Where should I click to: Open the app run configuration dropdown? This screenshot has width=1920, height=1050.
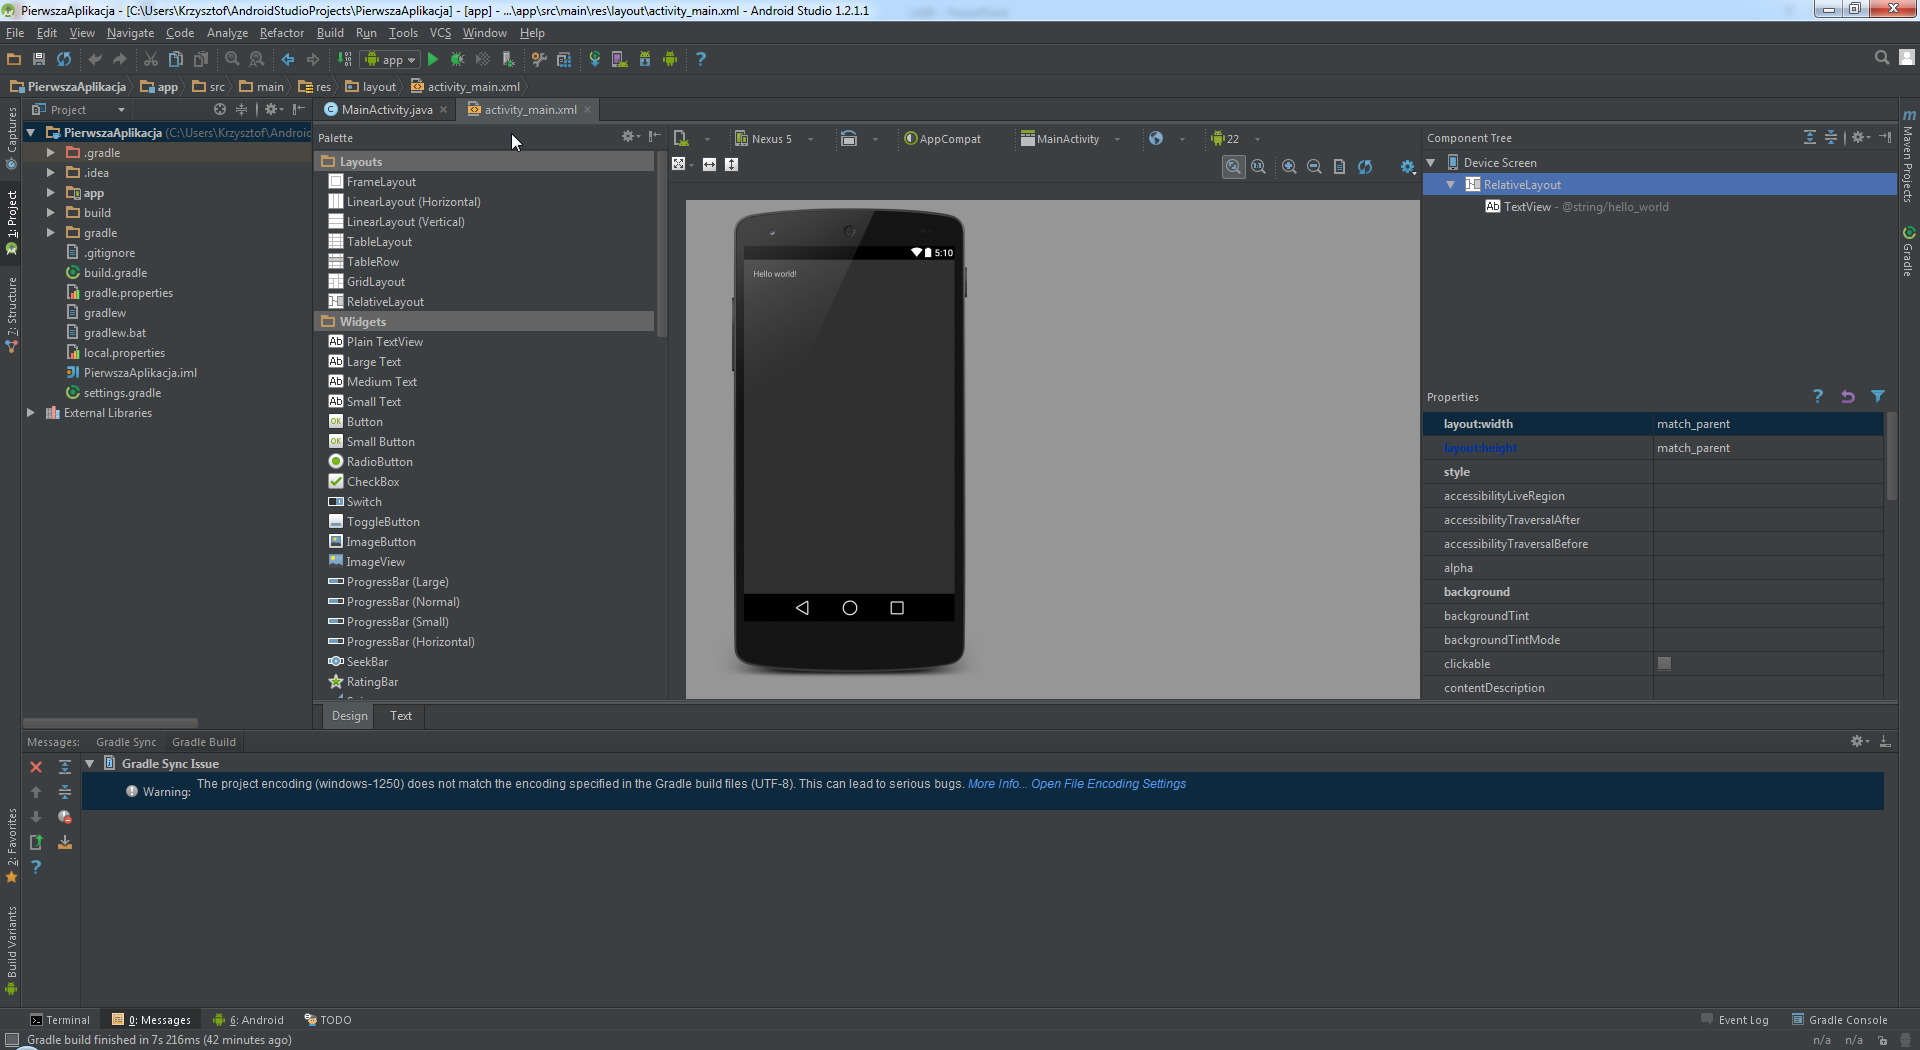(x=390, y=59)
